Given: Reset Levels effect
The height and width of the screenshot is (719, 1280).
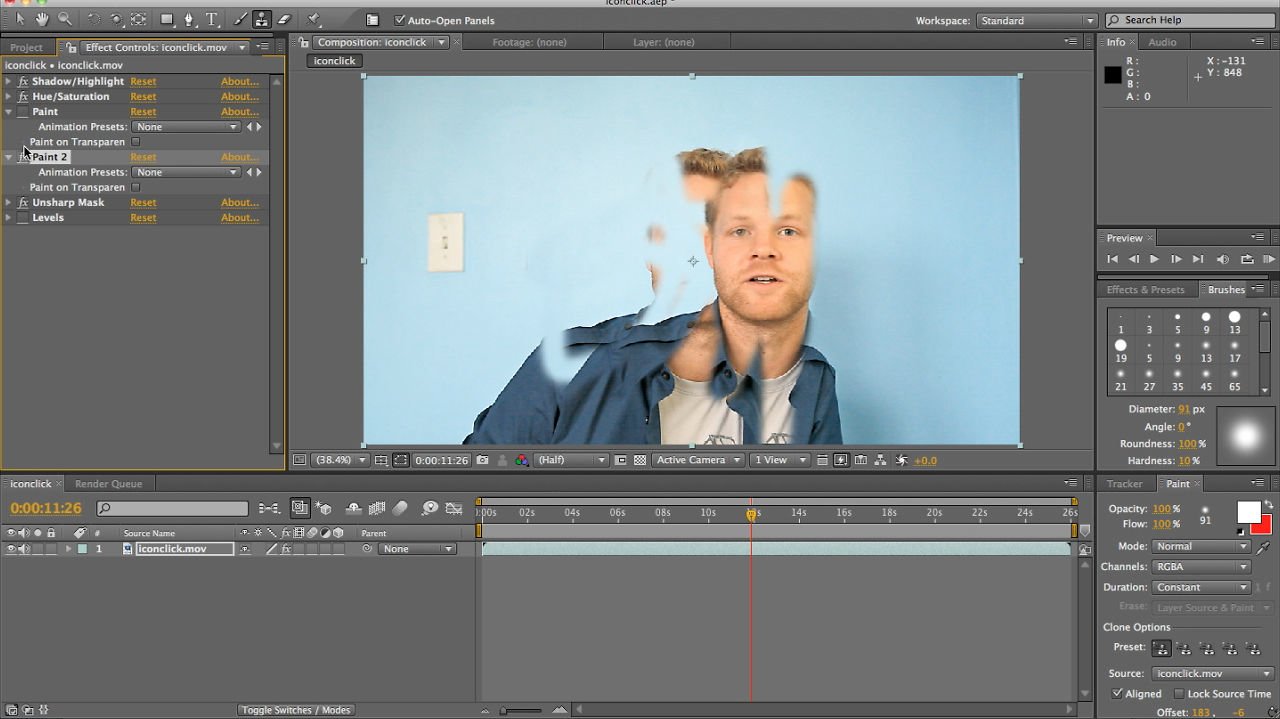Looking at the screenshot, I should tap(143, 218).
